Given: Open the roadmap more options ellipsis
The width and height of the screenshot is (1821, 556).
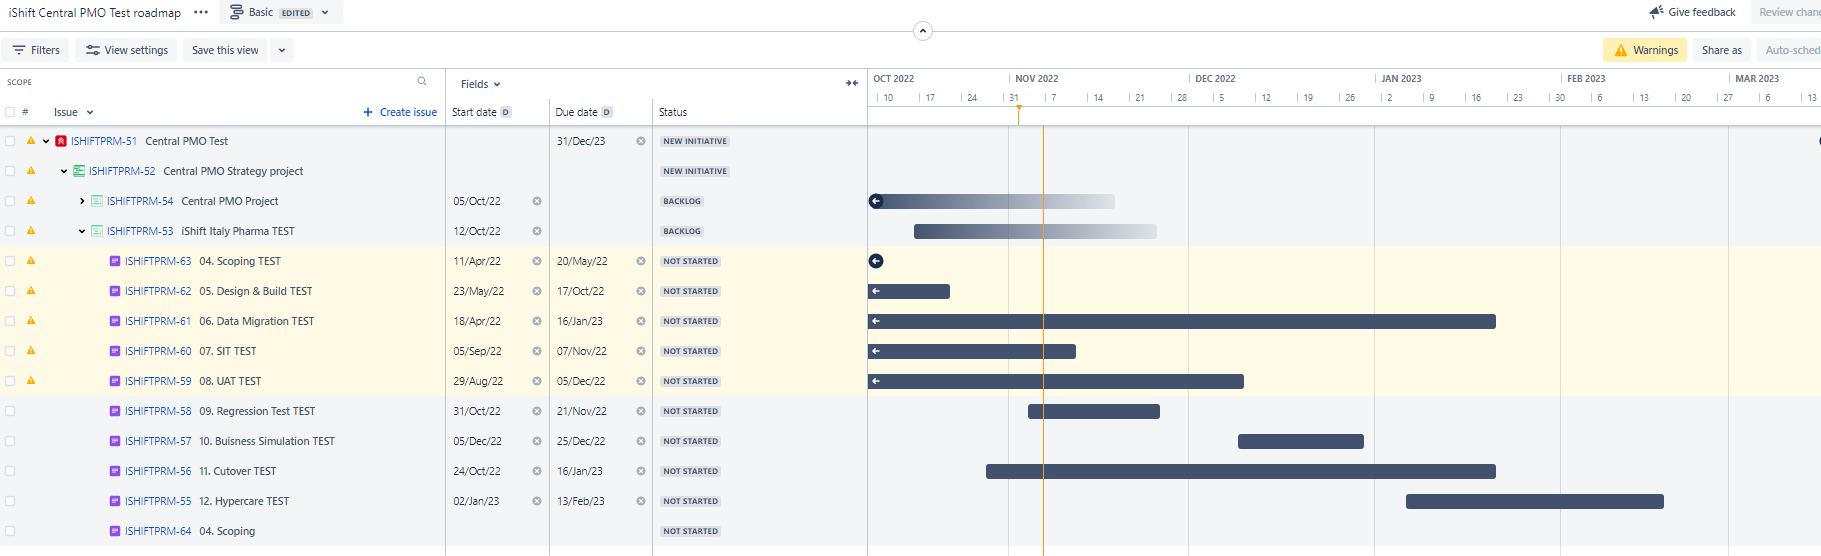Looking at the screenshot, I should click(x=201, y=13).
